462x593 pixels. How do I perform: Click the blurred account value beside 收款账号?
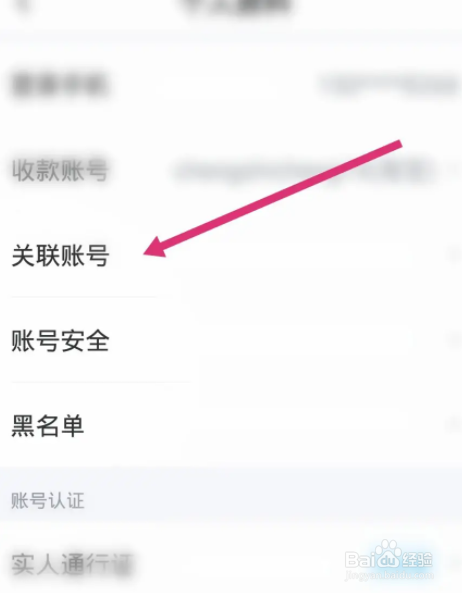coord(304,170)
